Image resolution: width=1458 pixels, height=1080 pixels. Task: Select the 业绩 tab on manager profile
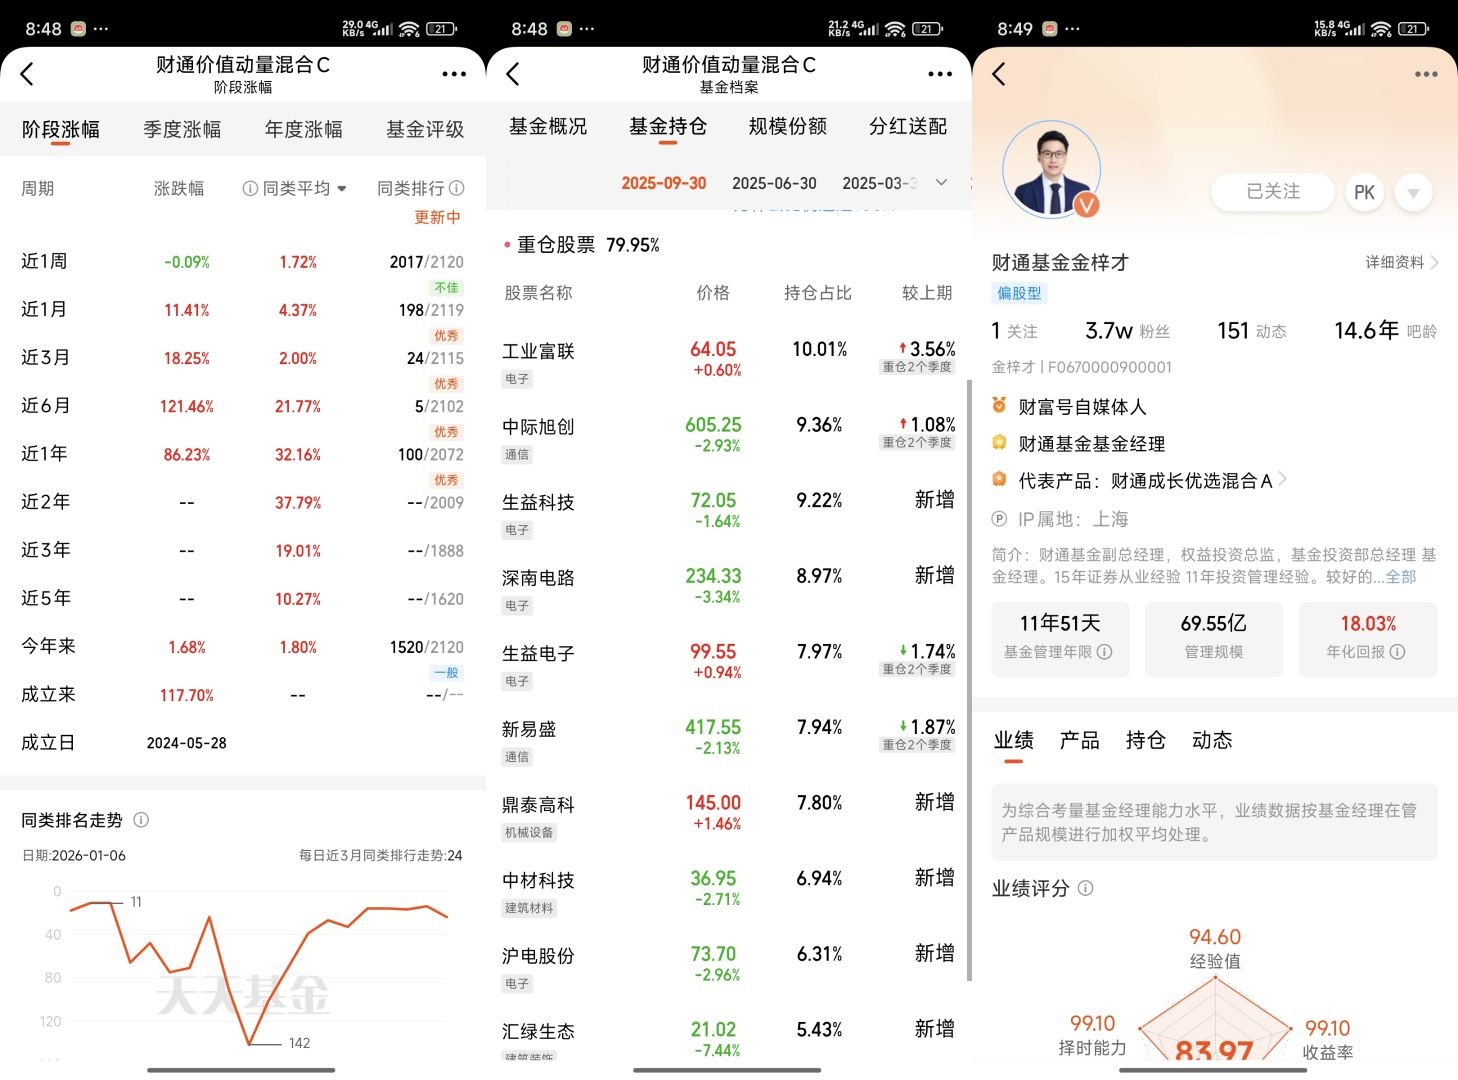pos(1014,741)
